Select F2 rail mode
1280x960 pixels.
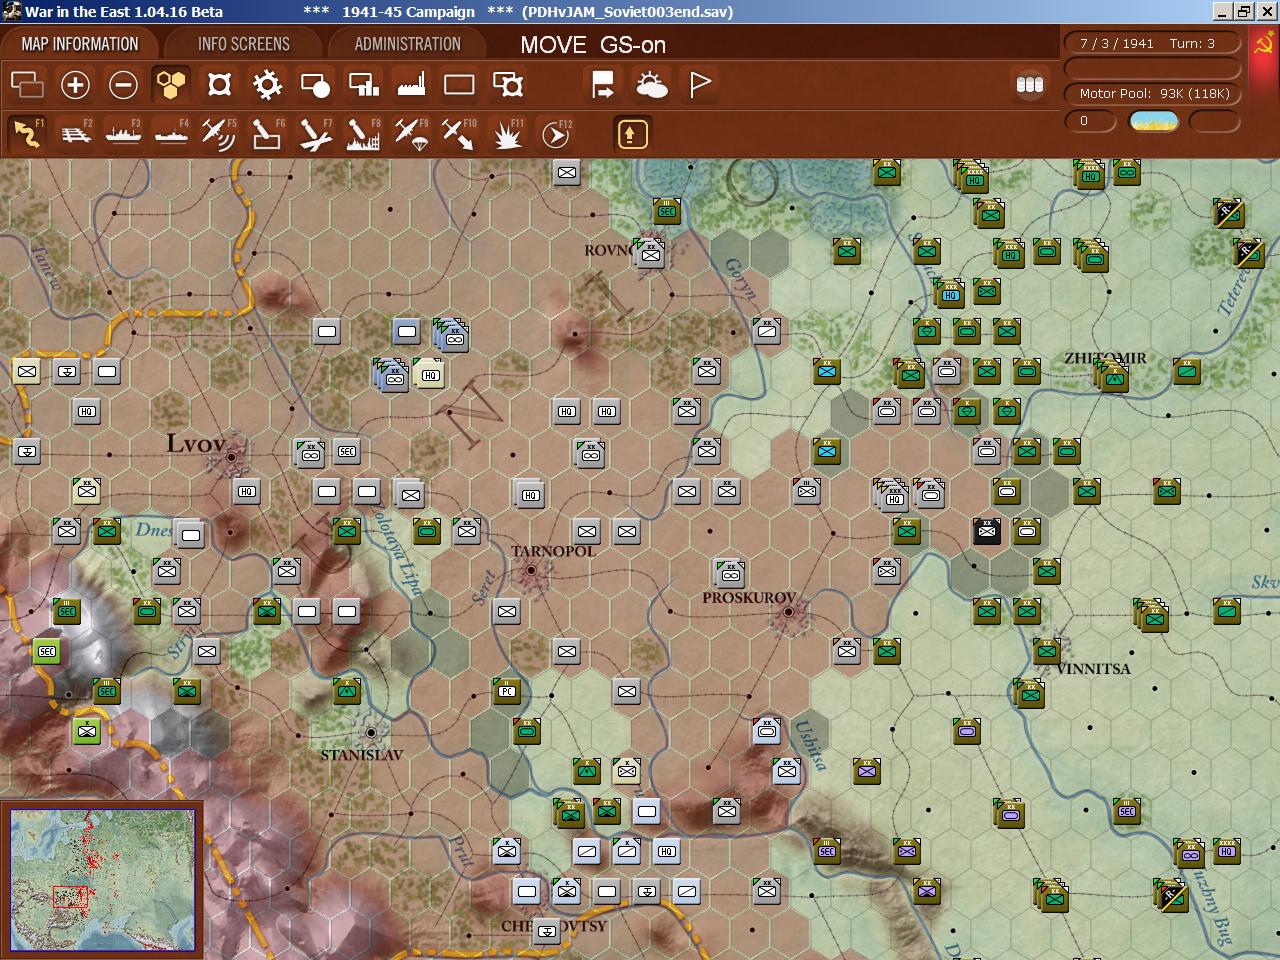[x=75, y=134]
